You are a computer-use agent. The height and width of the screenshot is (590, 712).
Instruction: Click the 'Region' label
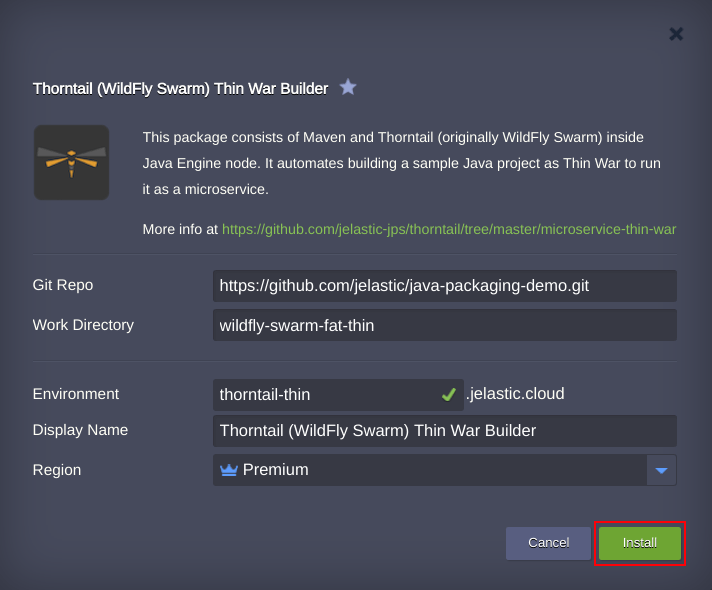[x=57, y=470]
